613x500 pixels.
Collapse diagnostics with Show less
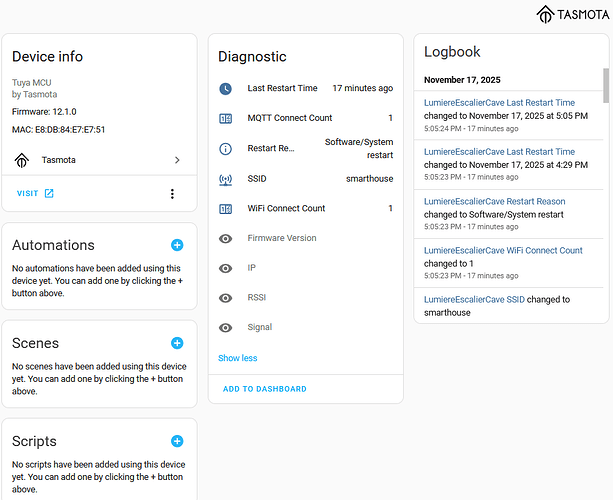point(237,358)
